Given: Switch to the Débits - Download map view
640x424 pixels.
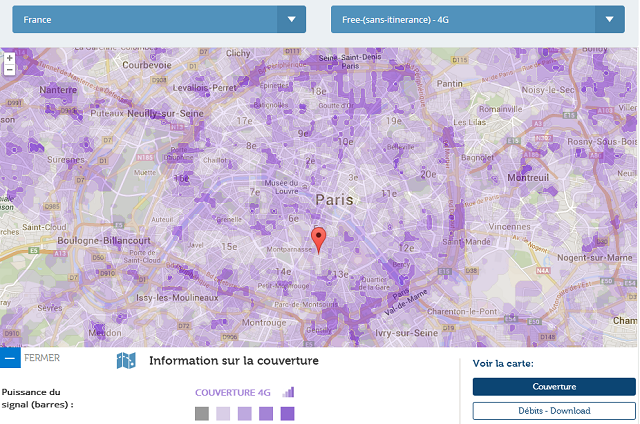Looking at the screenshot, I should 554,410.
